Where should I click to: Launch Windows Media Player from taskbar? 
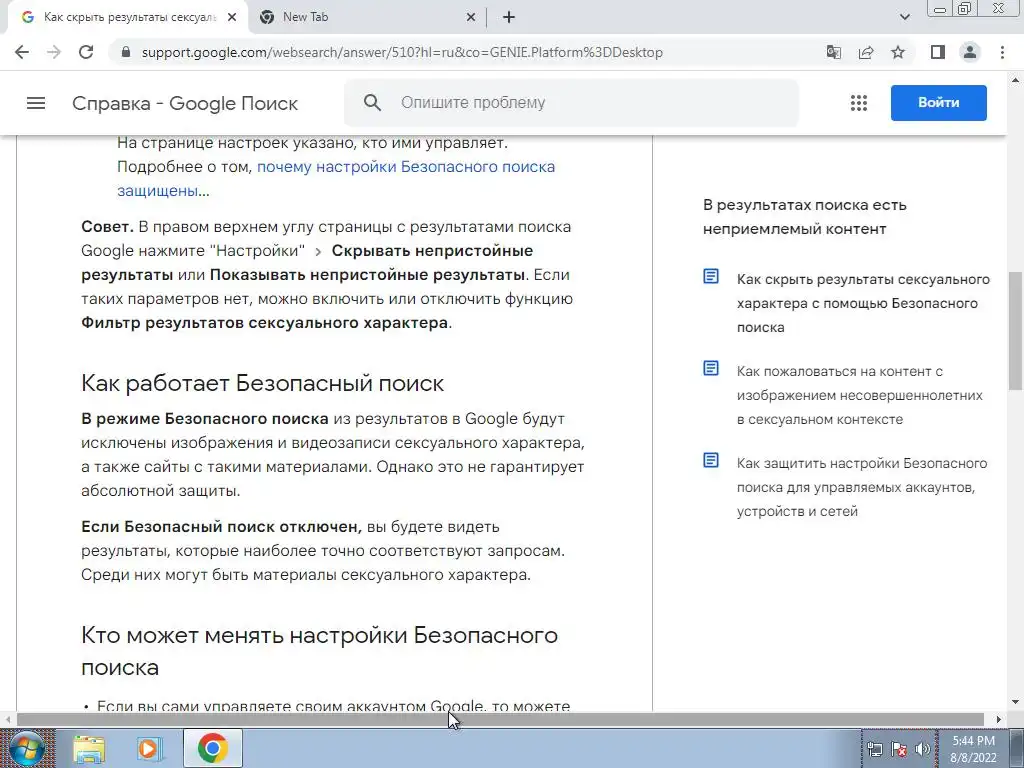coord(149,748)
